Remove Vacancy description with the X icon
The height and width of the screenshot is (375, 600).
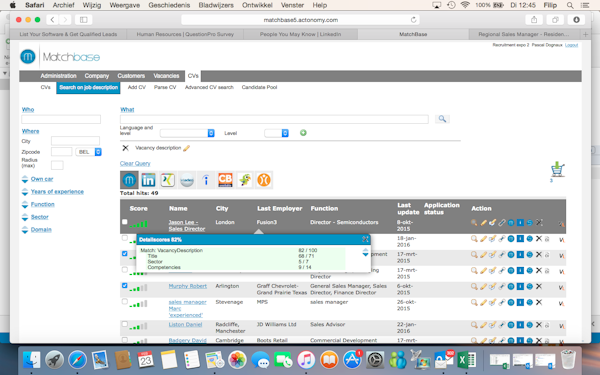point(125,148)
